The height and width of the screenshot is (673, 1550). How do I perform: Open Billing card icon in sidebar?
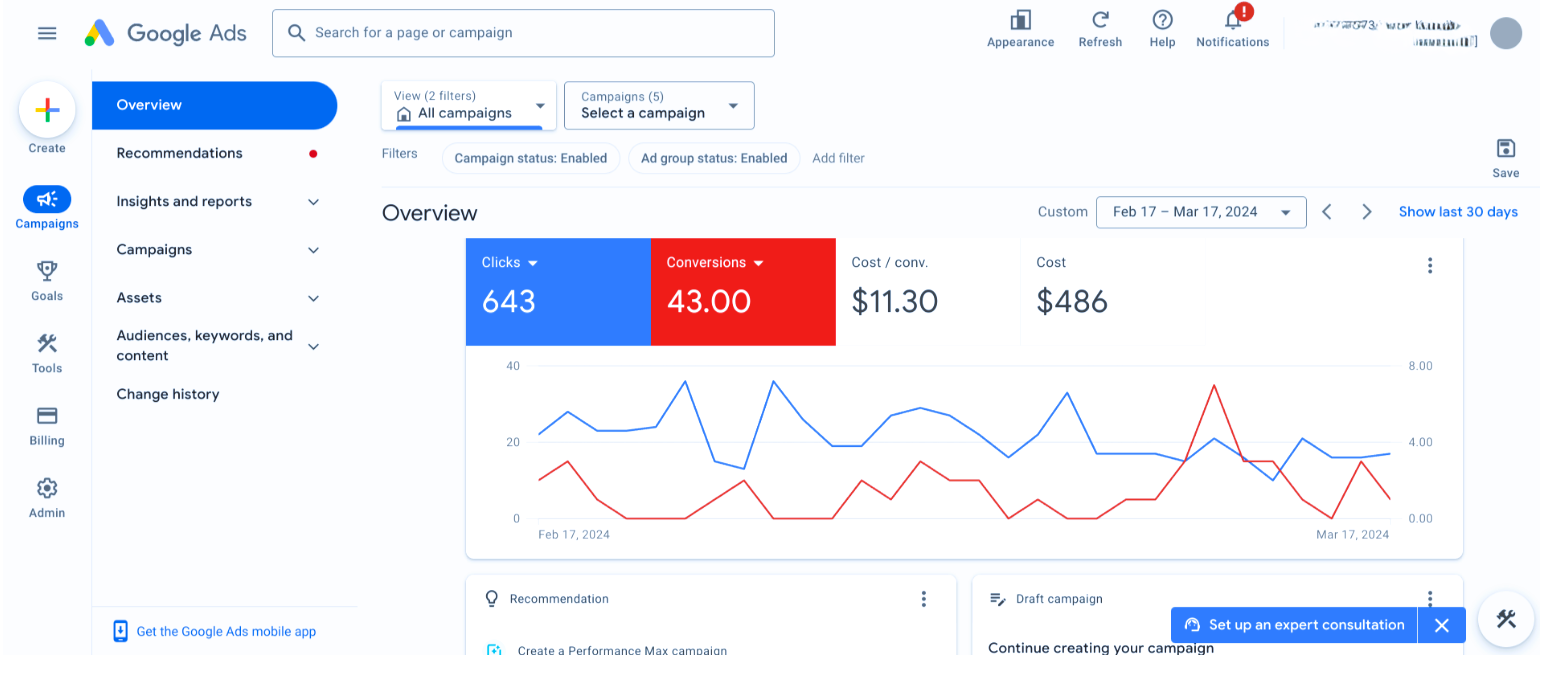(x=47, y=416)
